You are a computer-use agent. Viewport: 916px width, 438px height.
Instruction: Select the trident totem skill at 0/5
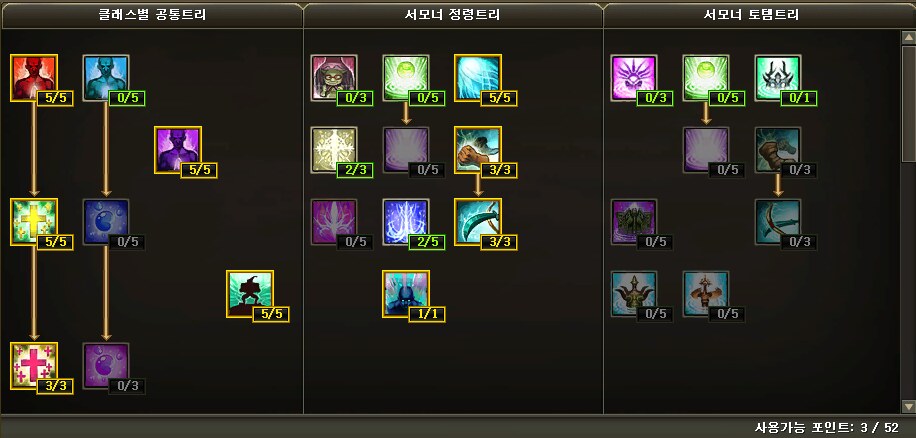pos(634,293)
